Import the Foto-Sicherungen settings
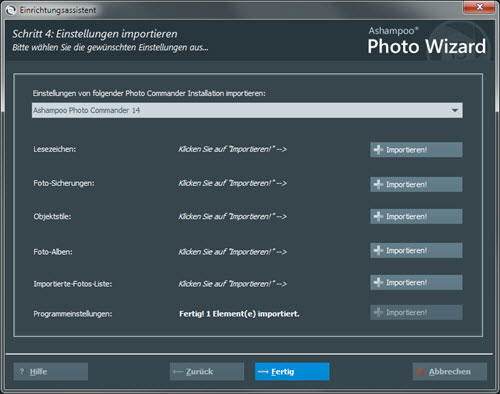The width and height of the screenshot is (500, 394). 416,184
